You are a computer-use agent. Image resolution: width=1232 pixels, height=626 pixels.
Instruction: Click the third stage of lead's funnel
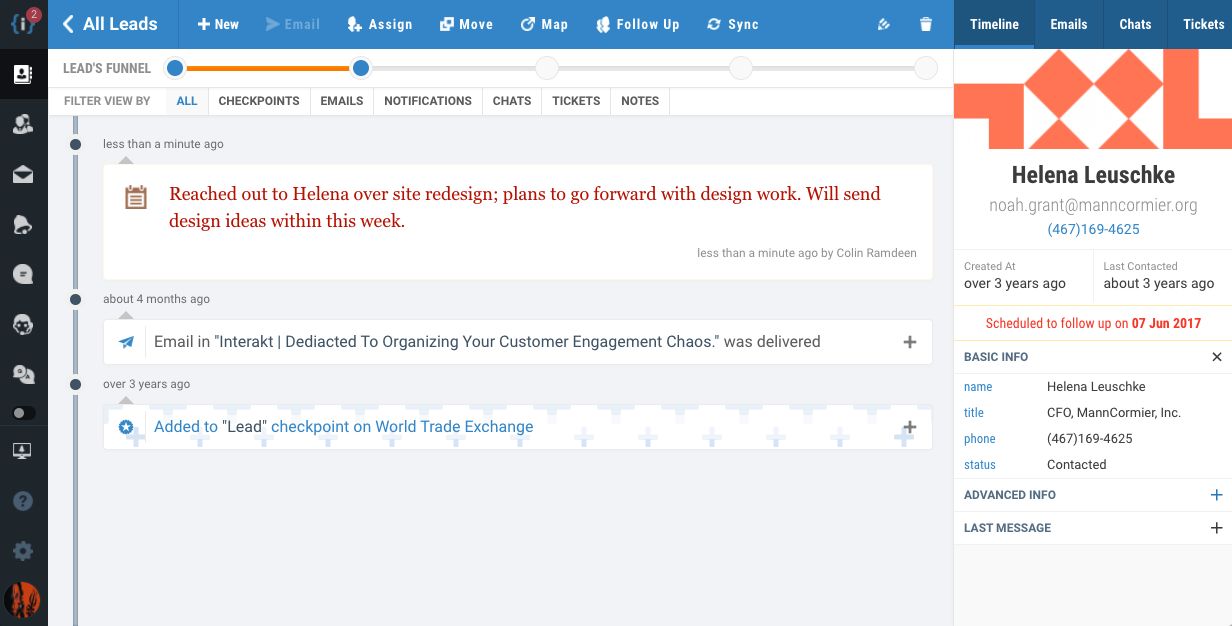[546, 68]
